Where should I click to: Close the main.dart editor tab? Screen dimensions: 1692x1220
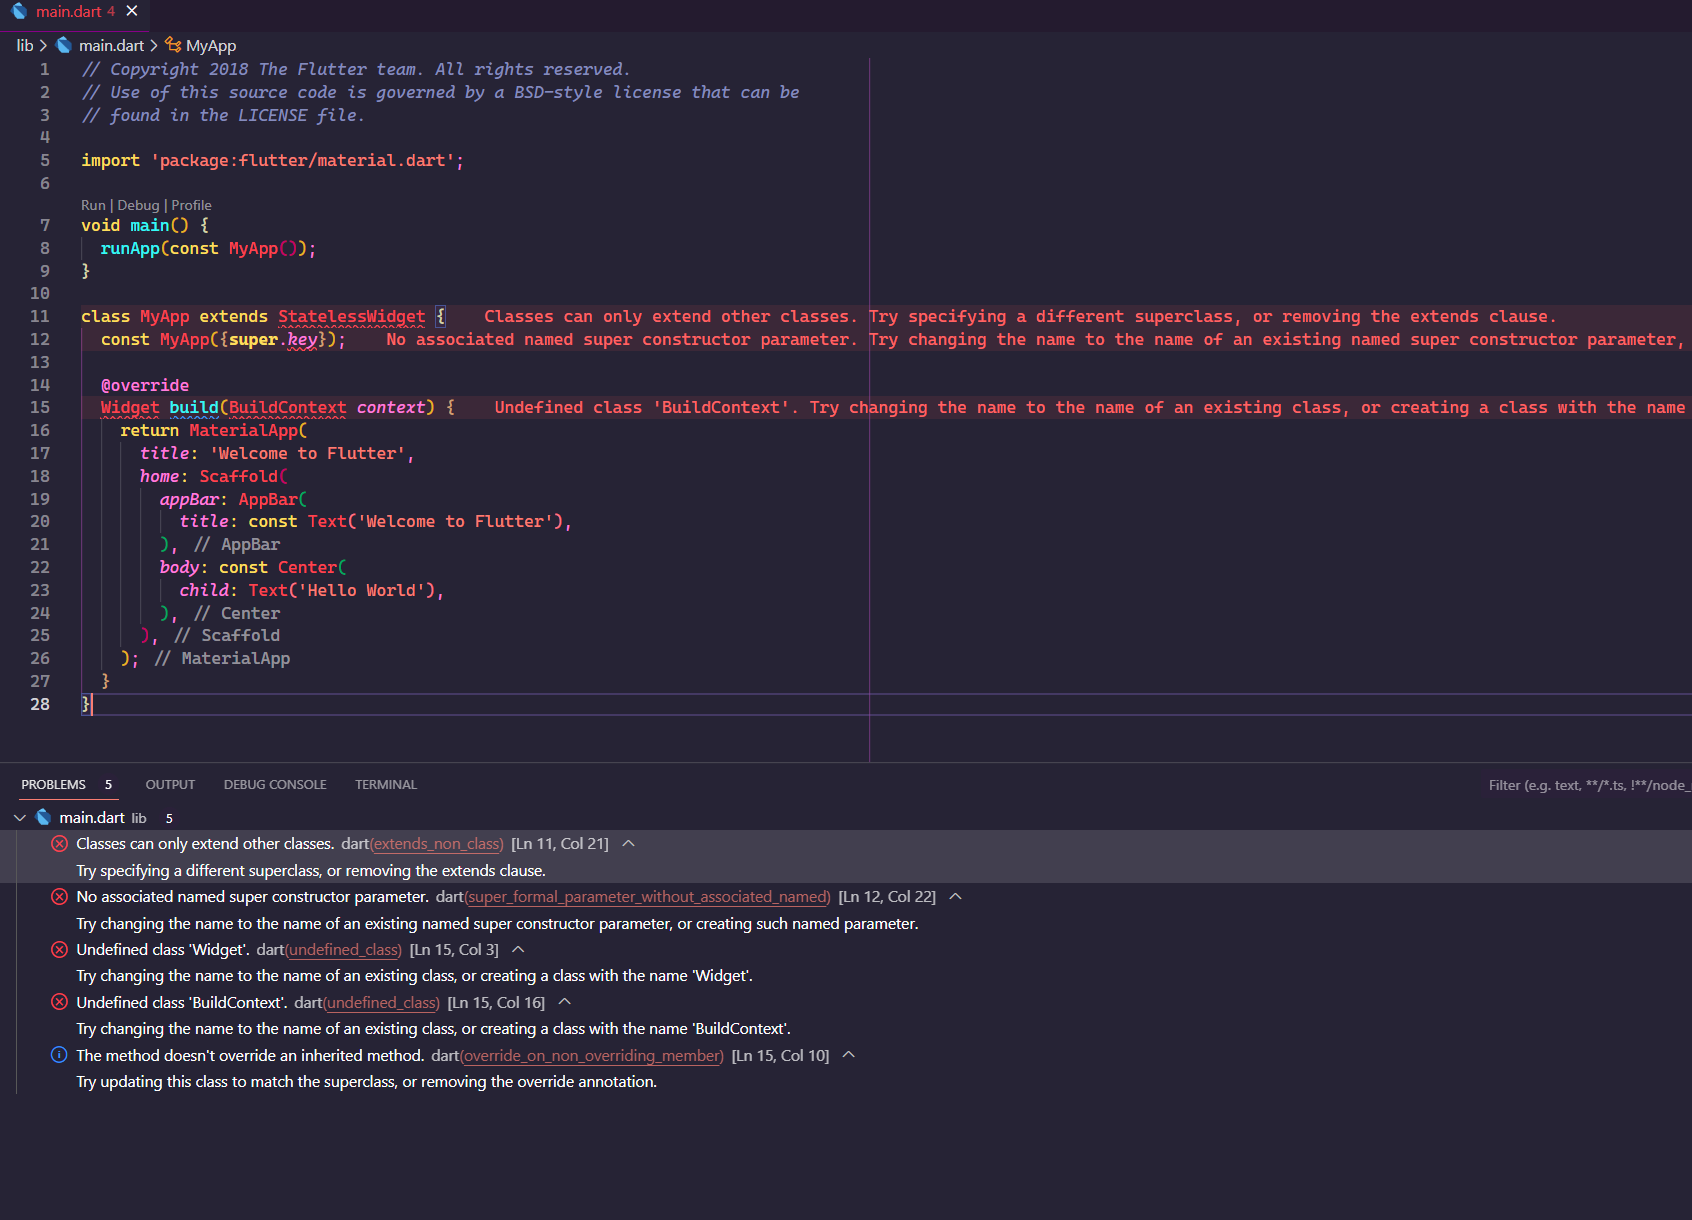pos(132,12)
